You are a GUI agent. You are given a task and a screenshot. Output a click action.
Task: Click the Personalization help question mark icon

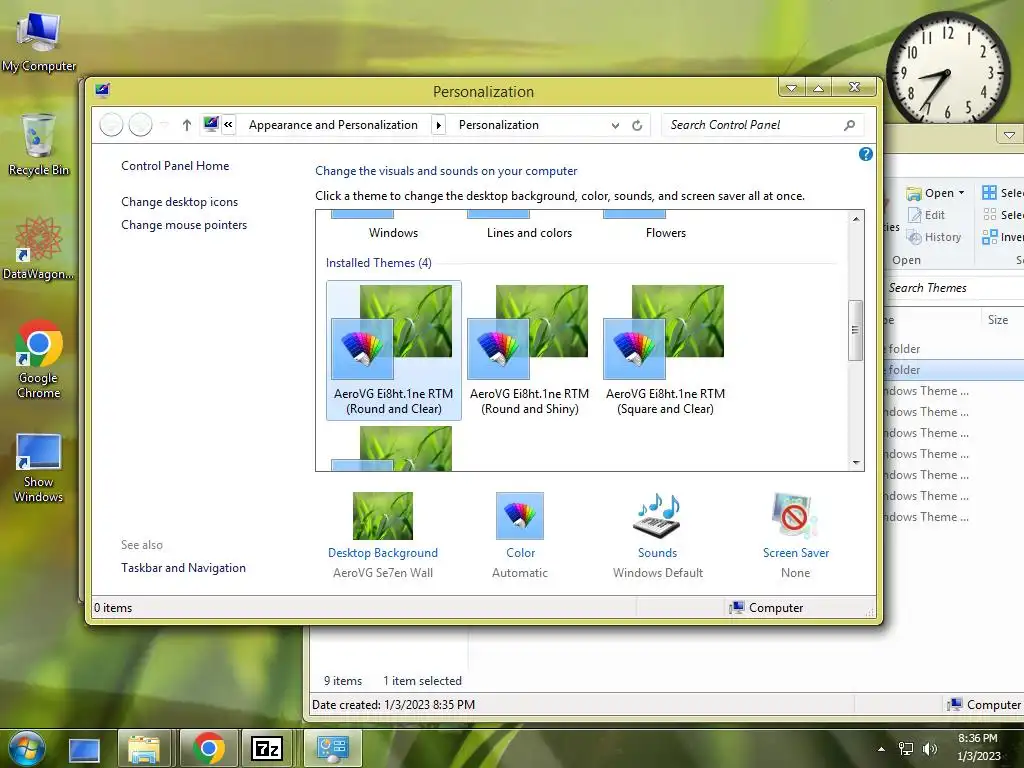865,154
